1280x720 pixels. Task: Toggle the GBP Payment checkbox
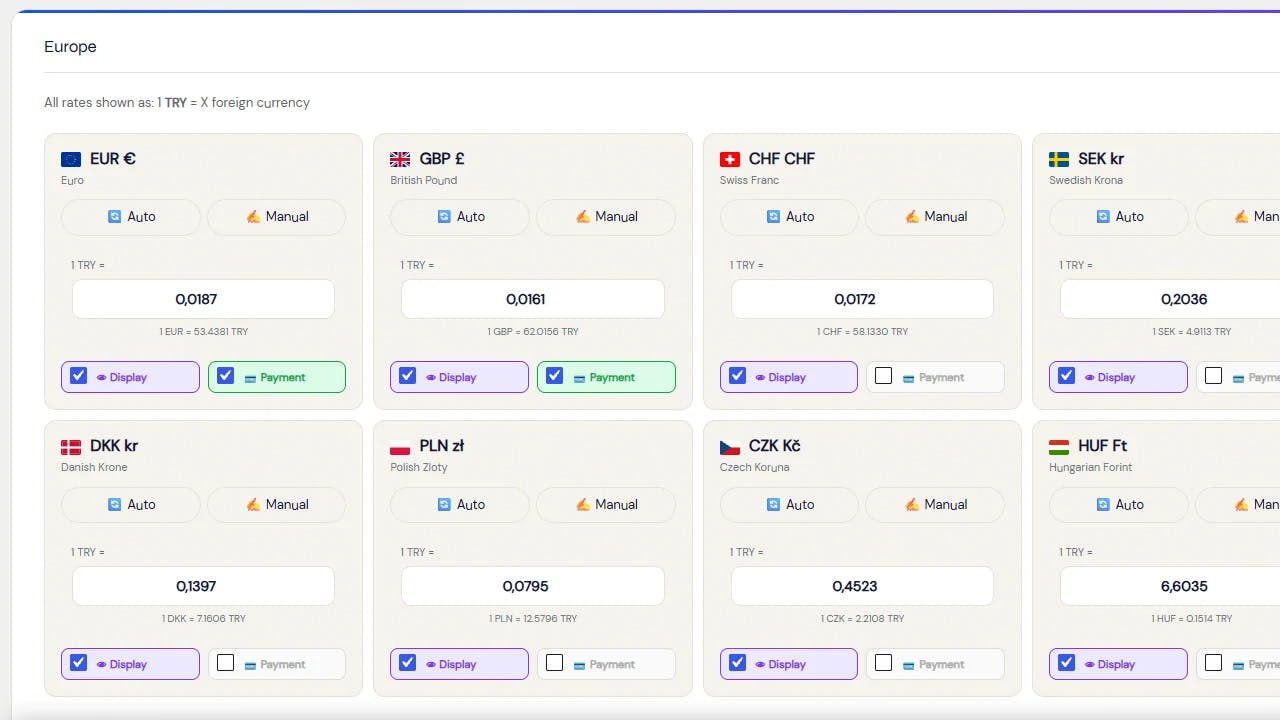click(x=554, y=376)
